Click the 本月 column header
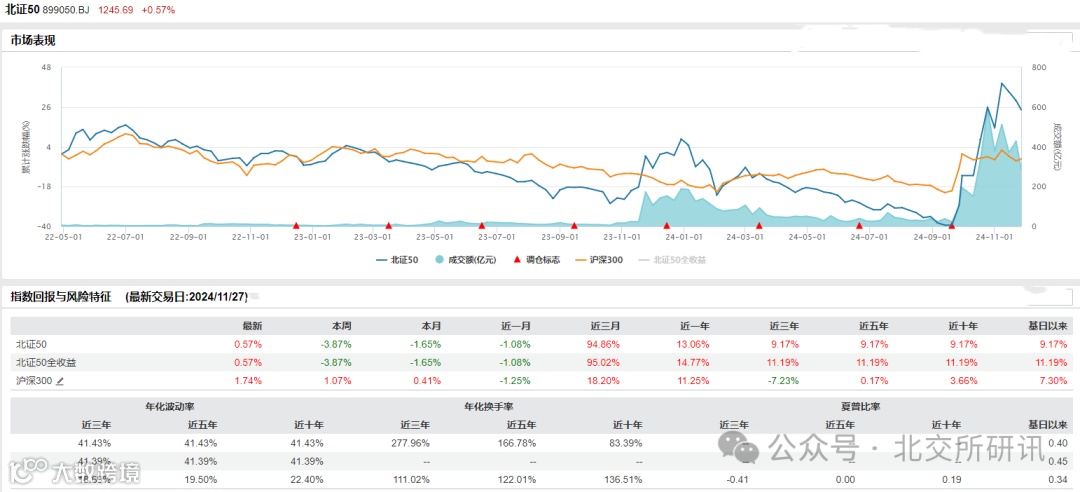1080x492 pixels. (x=432, y=326)
